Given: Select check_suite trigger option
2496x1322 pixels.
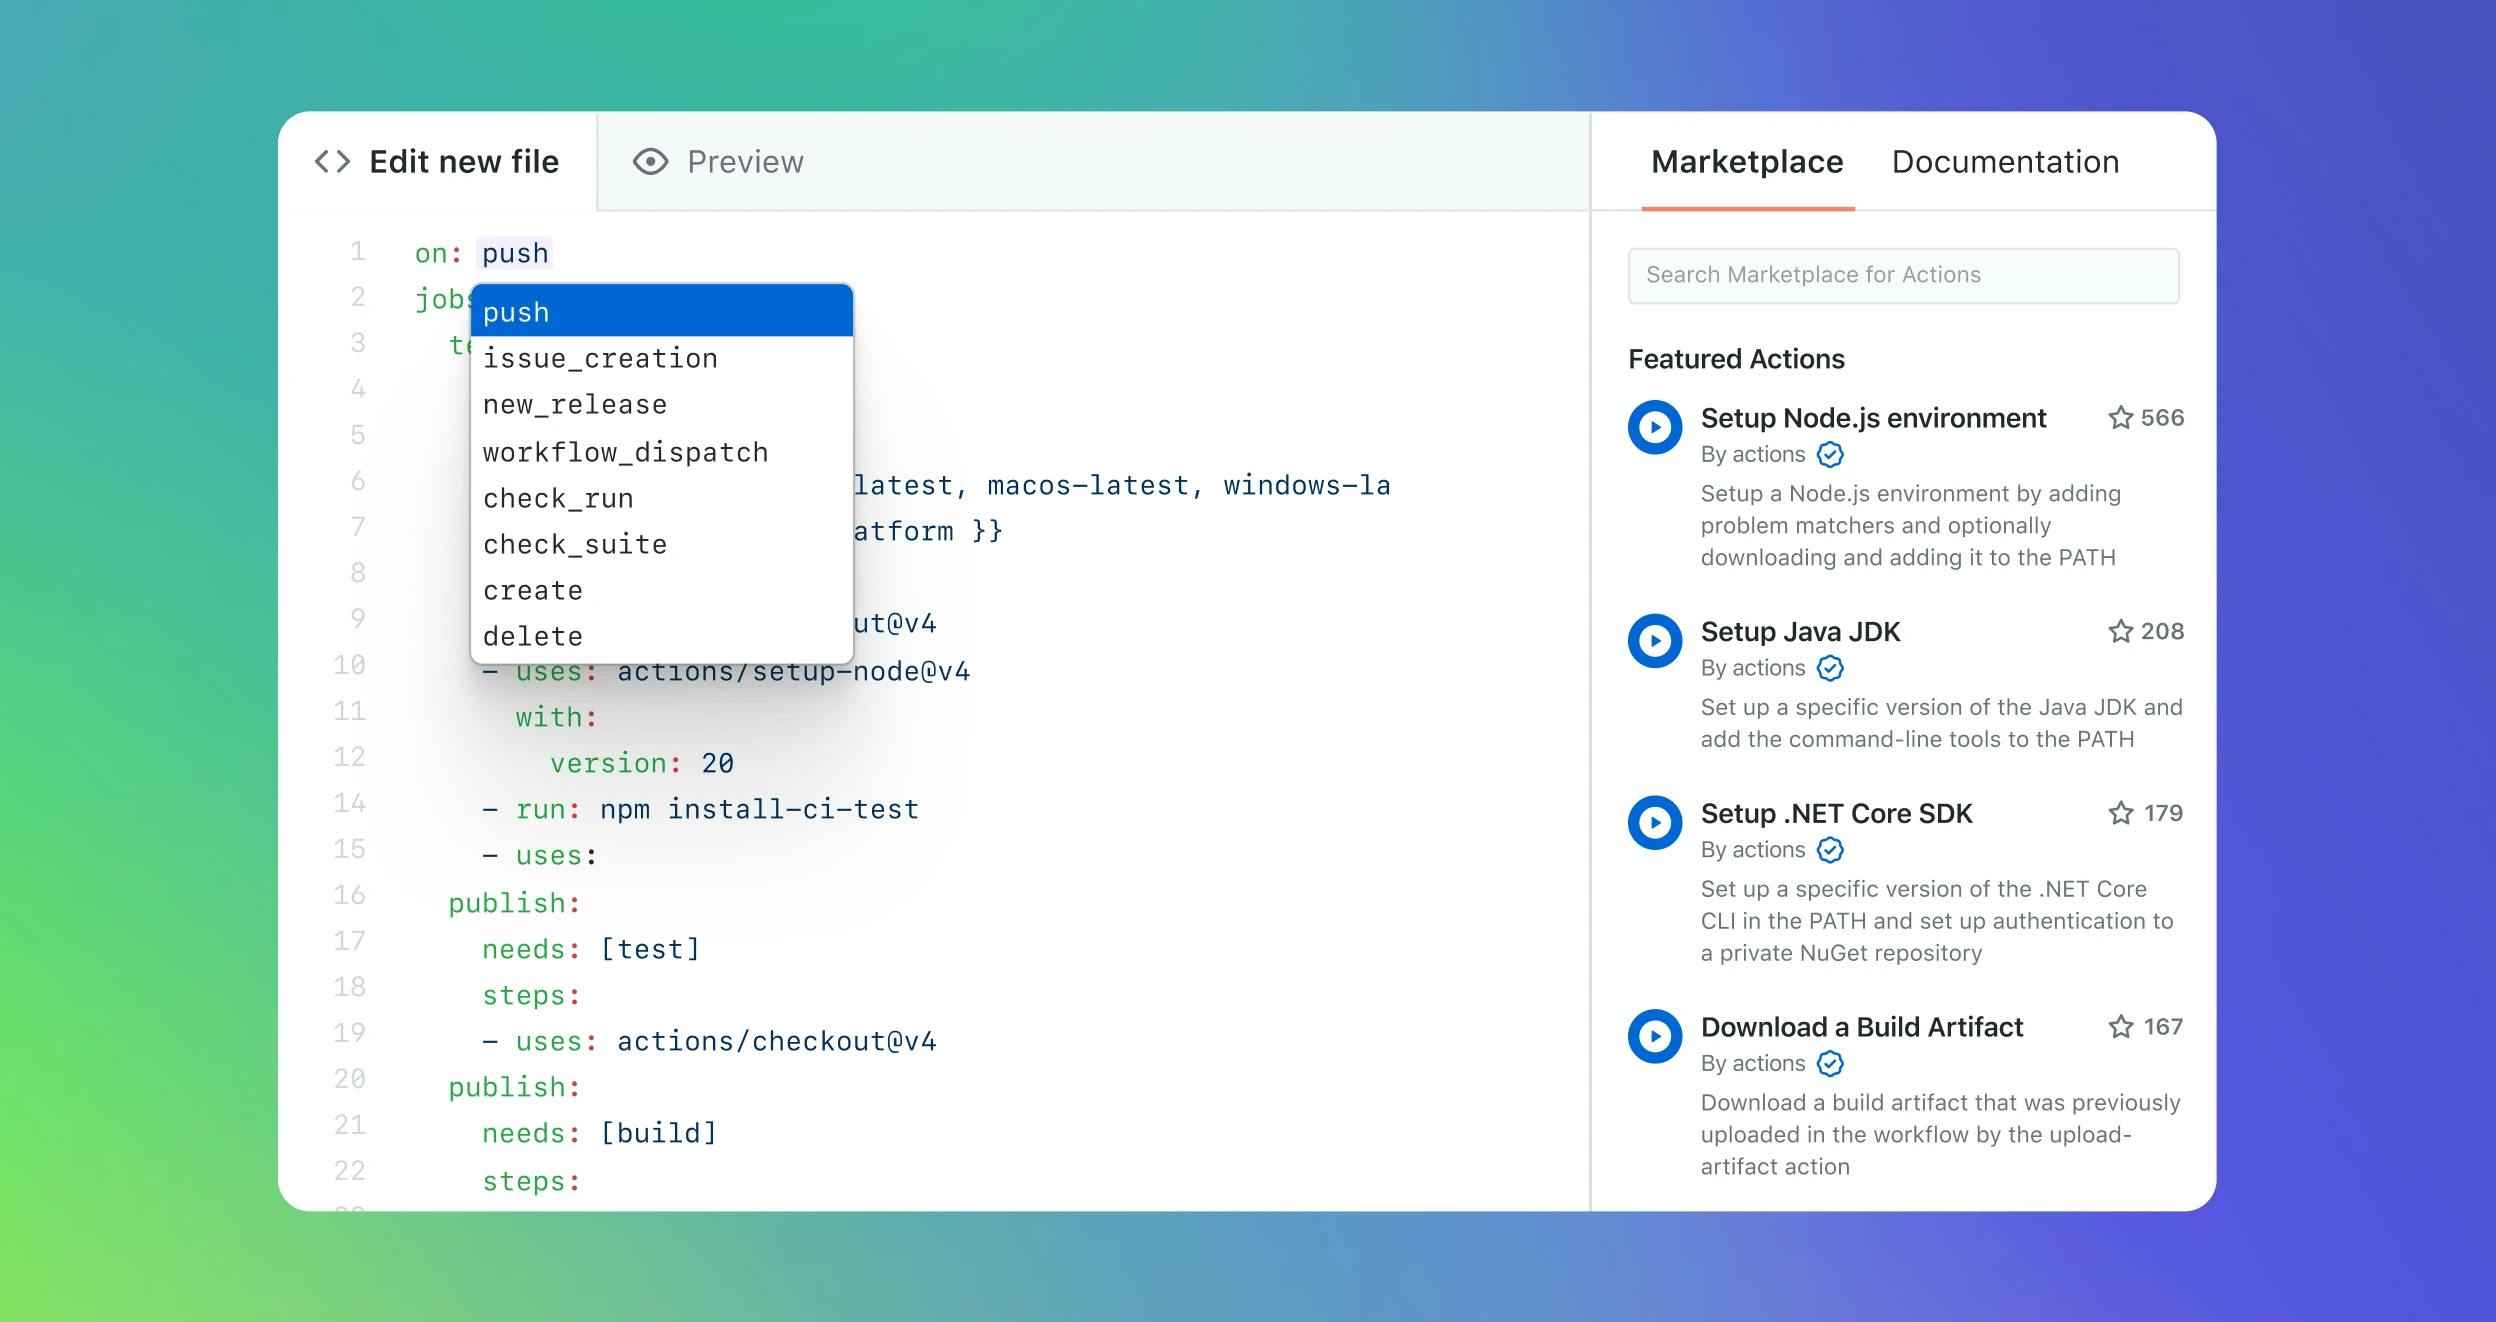Looking at the screenshot, I should point(576,541).
